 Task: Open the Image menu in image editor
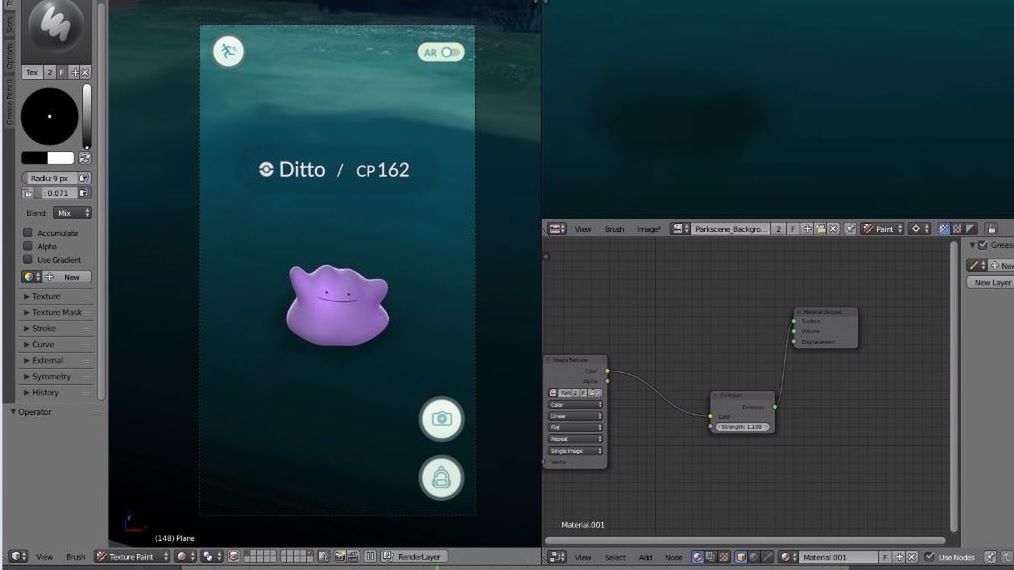649,229
